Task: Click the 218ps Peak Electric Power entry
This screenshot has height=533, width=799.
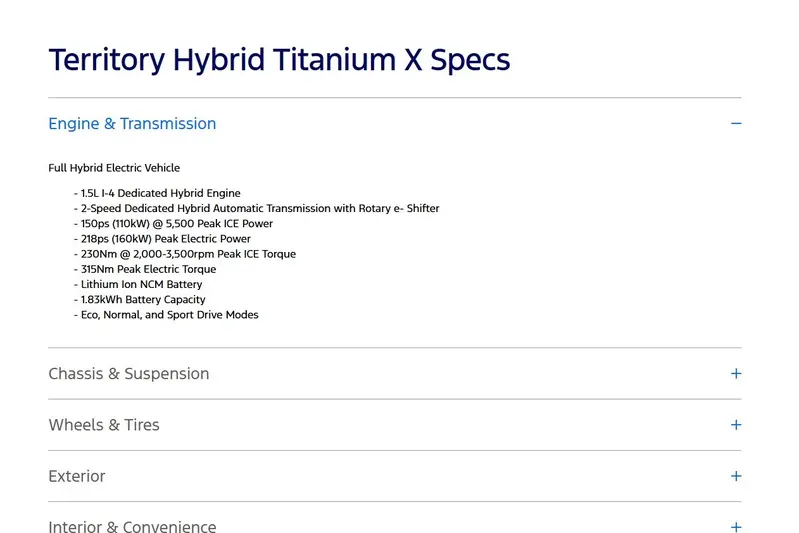Action: click(162, 239)
